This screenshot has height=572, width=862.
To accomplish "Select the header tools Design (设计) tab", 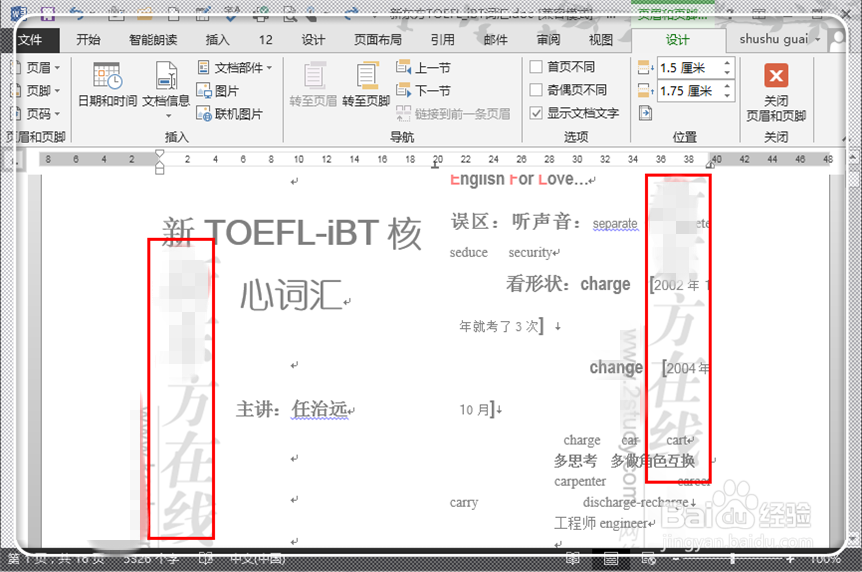I will point(677,40).
